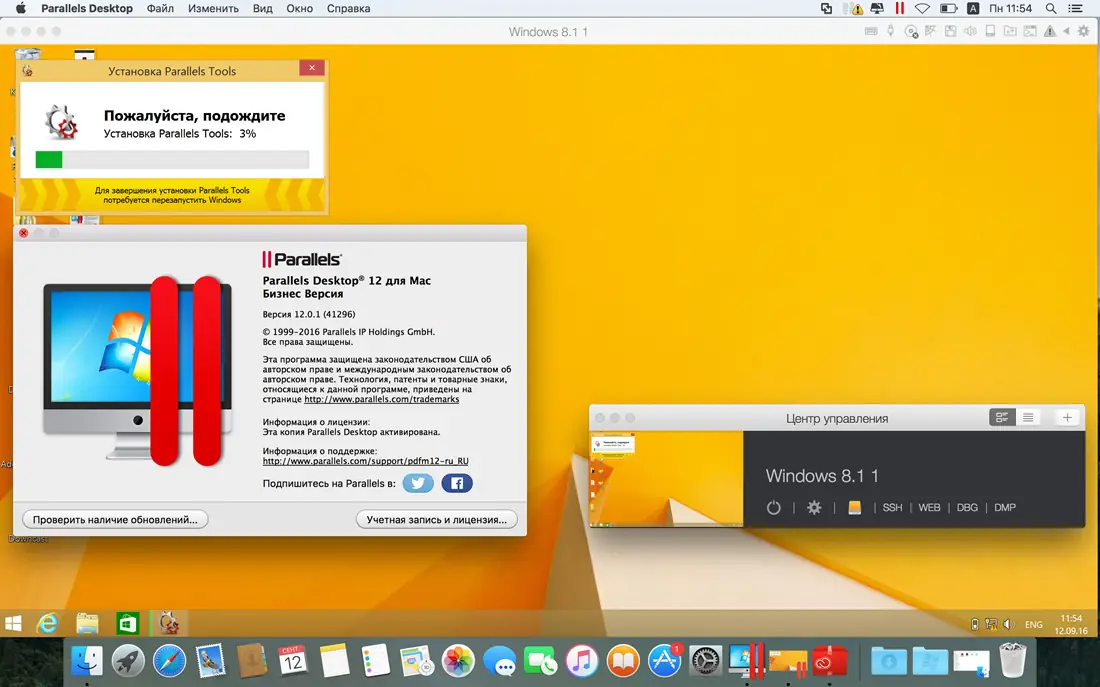The height and width of the screenshot is (687, 1100).
Task: Close the Parallels Tools installer window
Action: [x=311, y=67]
